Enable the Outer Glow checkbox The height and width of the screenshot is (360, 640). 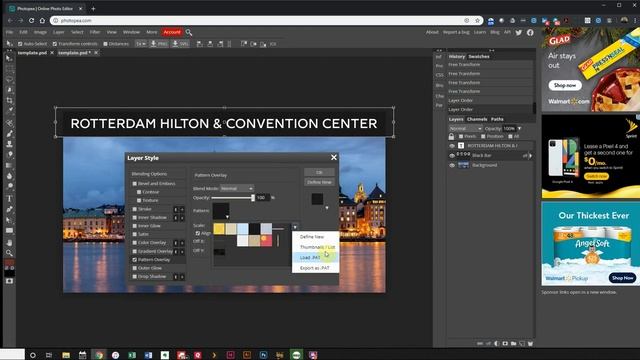click(x=134, y=268)
